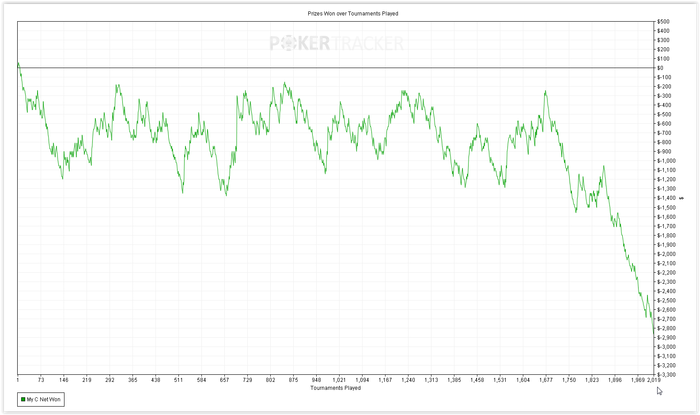Click the x-axis value 292

click(110, 380)
